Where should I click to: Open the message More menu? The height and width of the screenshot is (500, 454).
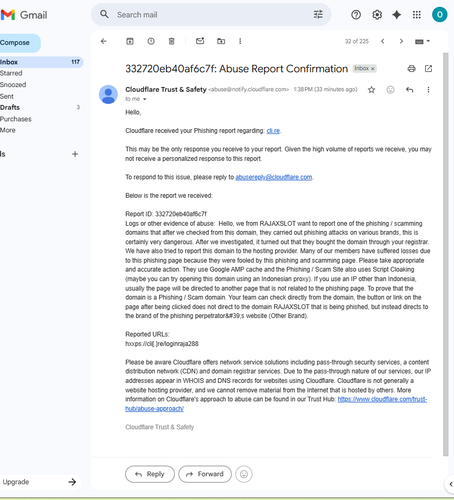point(428,90)
